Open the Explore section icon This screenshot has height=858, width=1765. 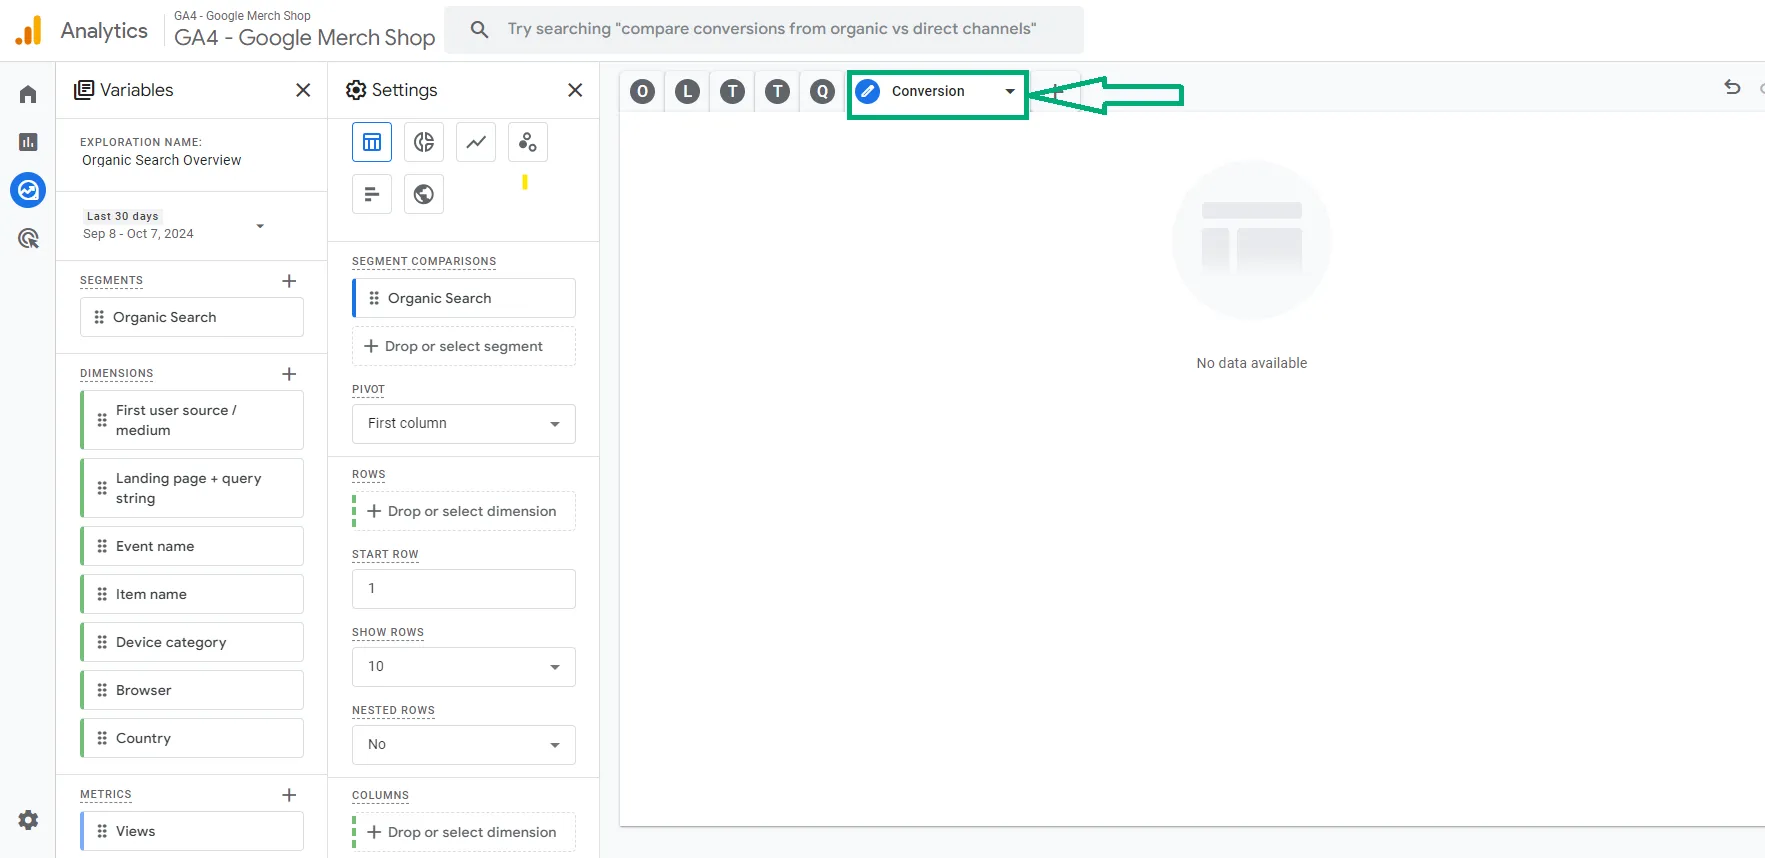[x=28, y=190]
